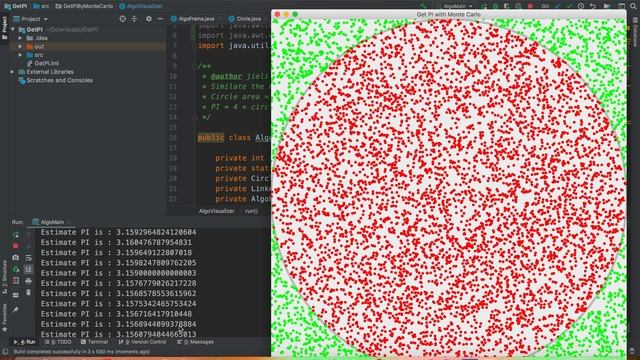This screenshot has width=640, height=360.
Task: Click the GetPI breadcrumb in navigation bar
Action: pos(15,6)
